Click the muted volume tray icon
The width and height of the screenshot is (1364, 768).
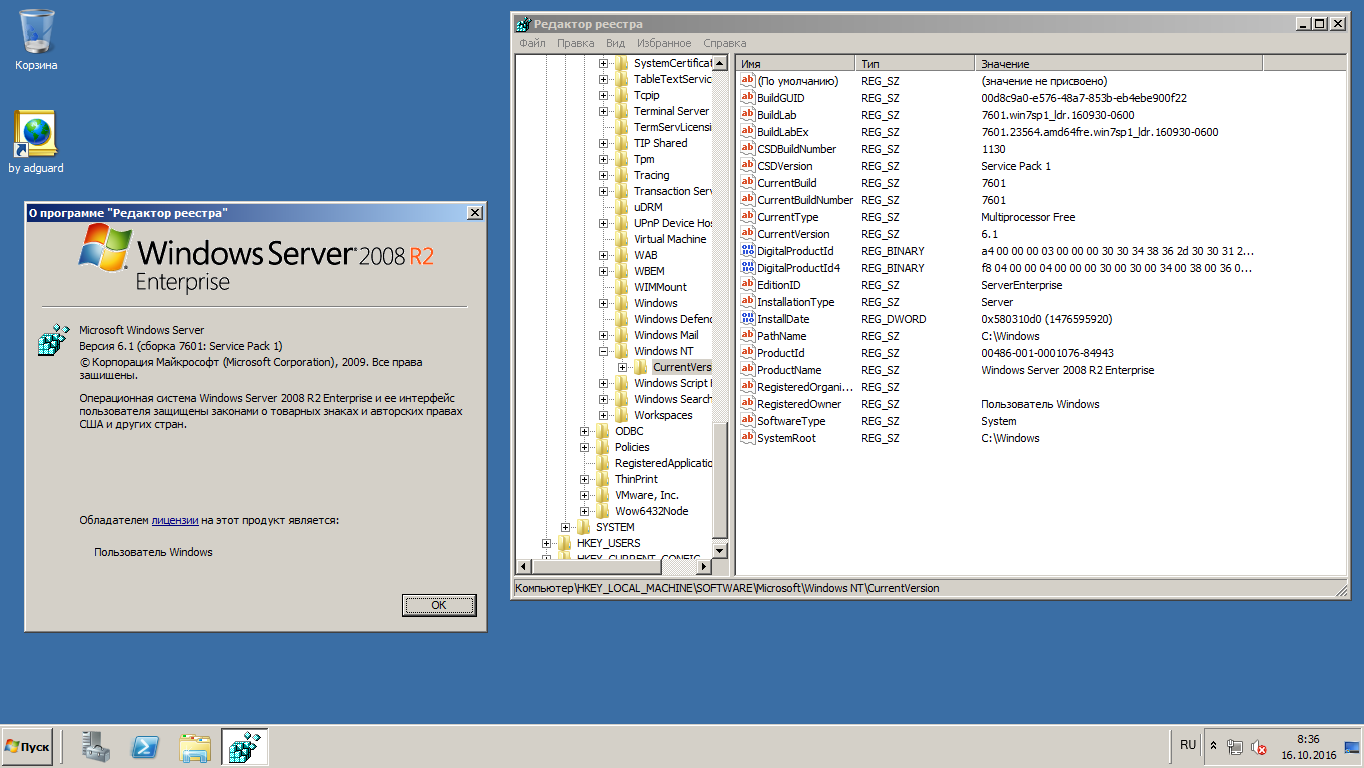click(1260, 747)
